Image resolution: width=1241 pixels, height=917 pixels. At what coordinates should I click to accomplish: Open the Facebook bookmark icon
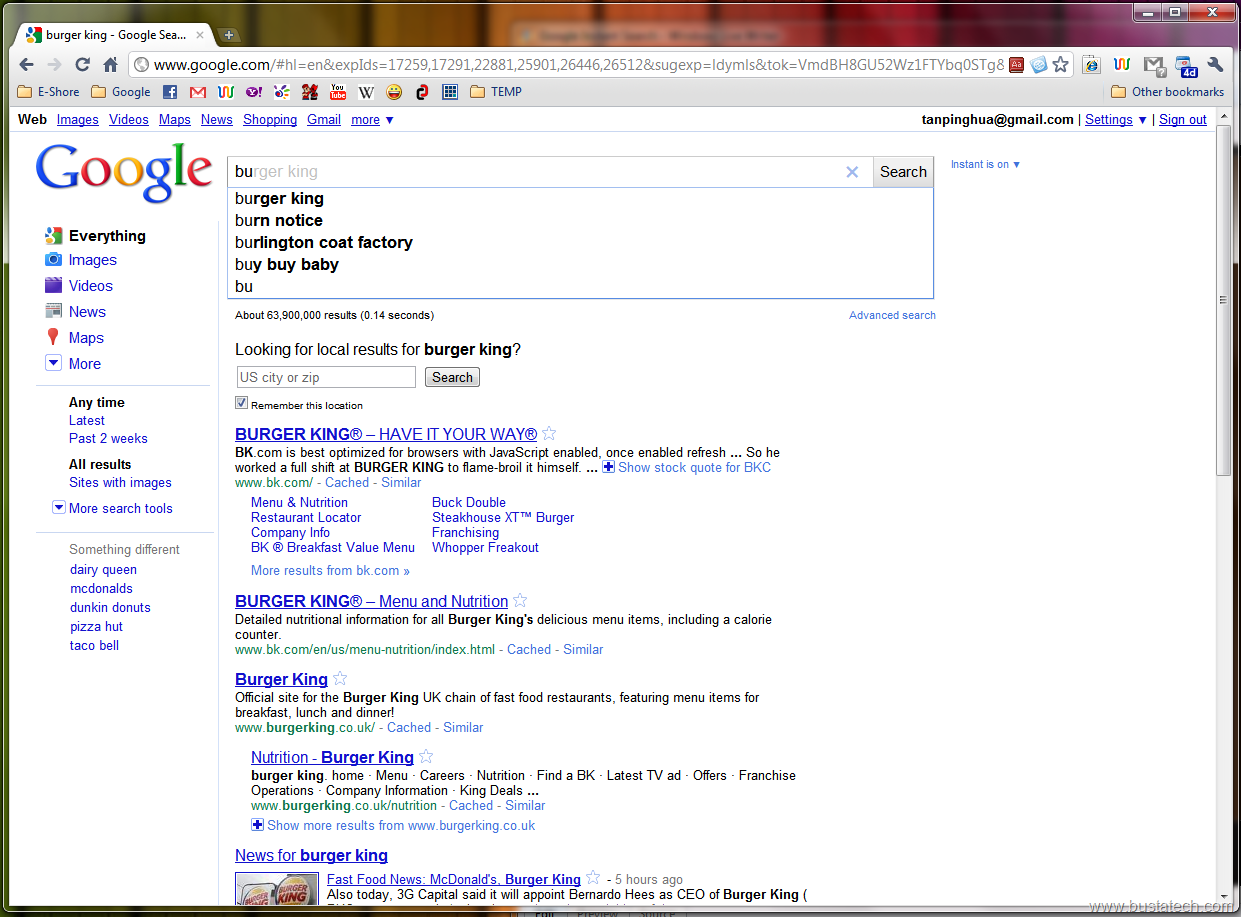pos(170,92)
